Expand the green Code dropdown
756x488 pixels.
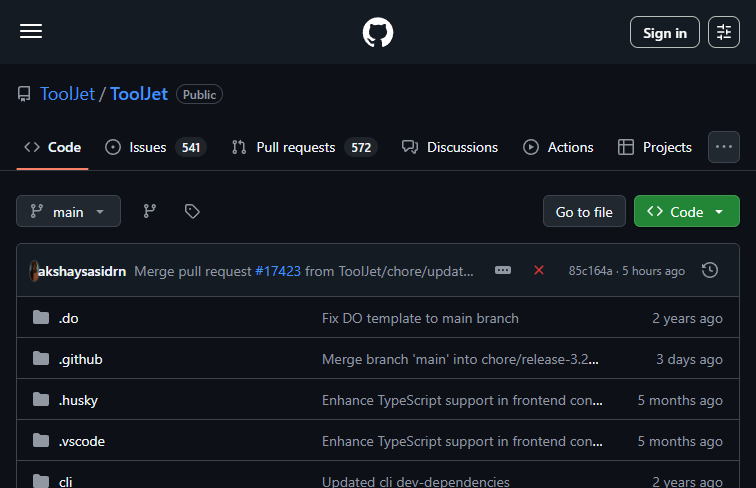[x=687, y=211]
